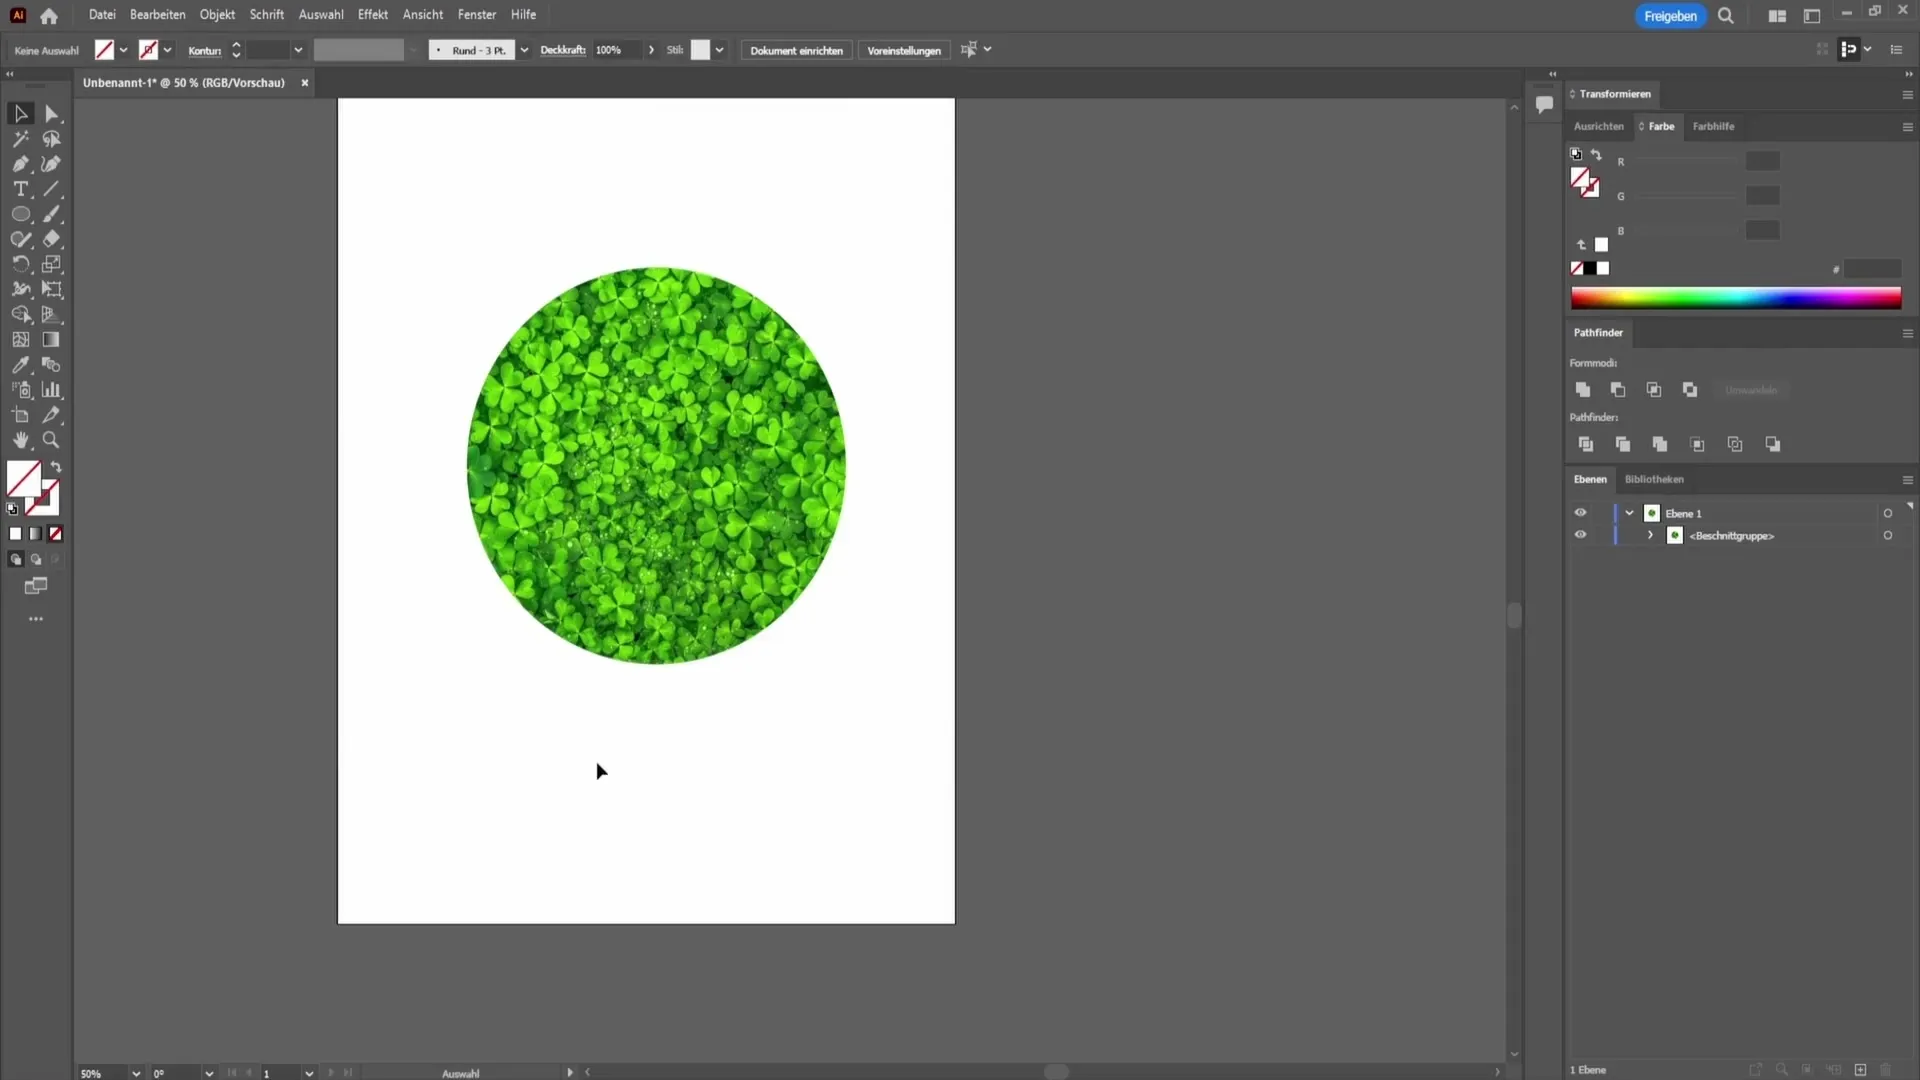Open the Fenster menu
Screen dimensions: 1920x1080
(477, 15)
